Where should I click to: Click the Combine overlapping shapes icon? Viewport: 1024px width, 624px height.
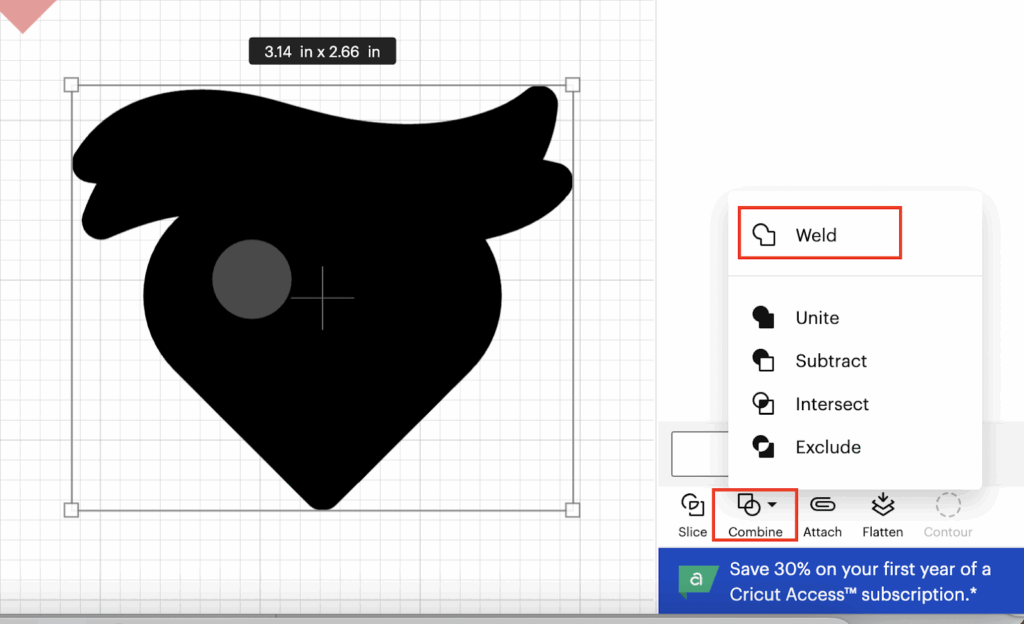click(x=747, y=505)
